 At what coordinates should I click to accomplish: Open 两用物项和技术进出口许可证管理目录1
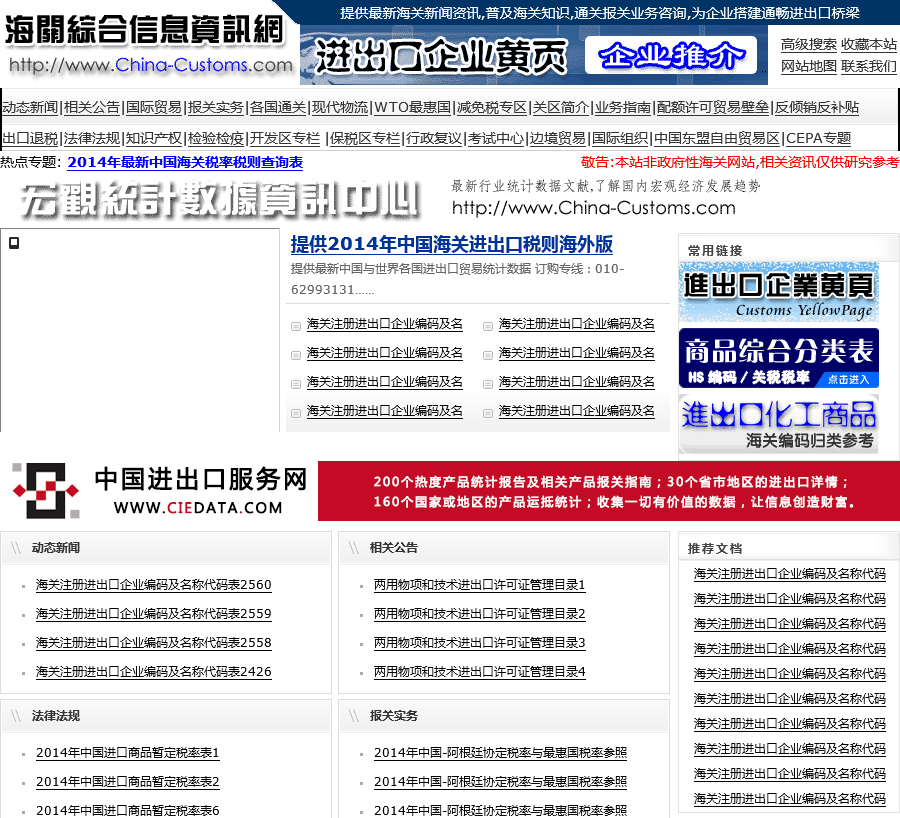click(479, 585)
